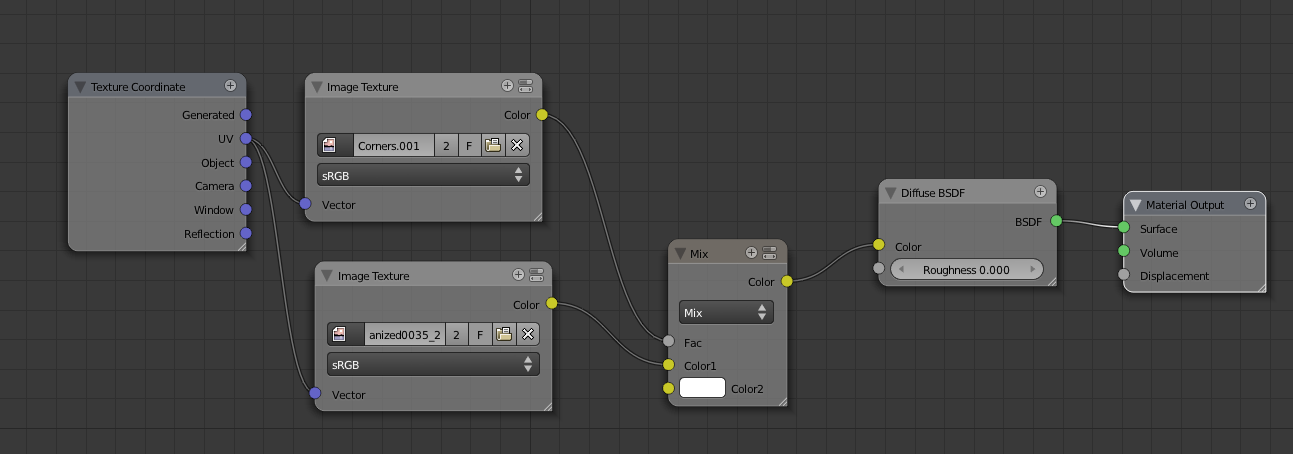
Task: Click the Volume input socket
Action: coord(1123,252)
